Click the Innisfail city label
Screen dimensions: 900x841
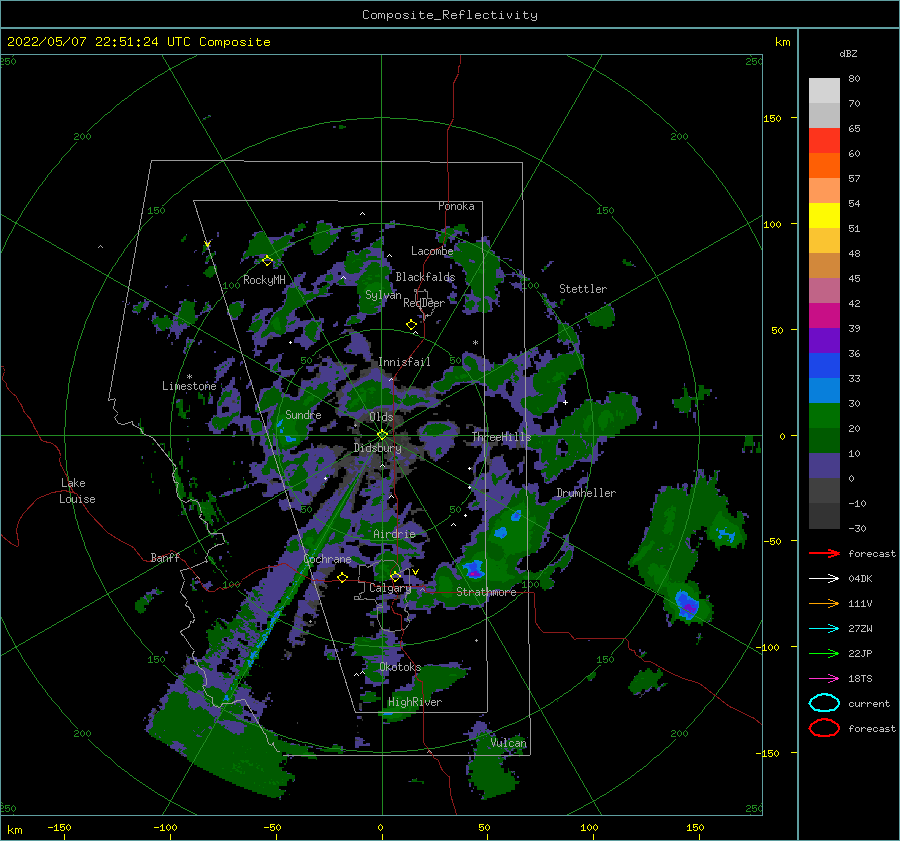[404, 362]
